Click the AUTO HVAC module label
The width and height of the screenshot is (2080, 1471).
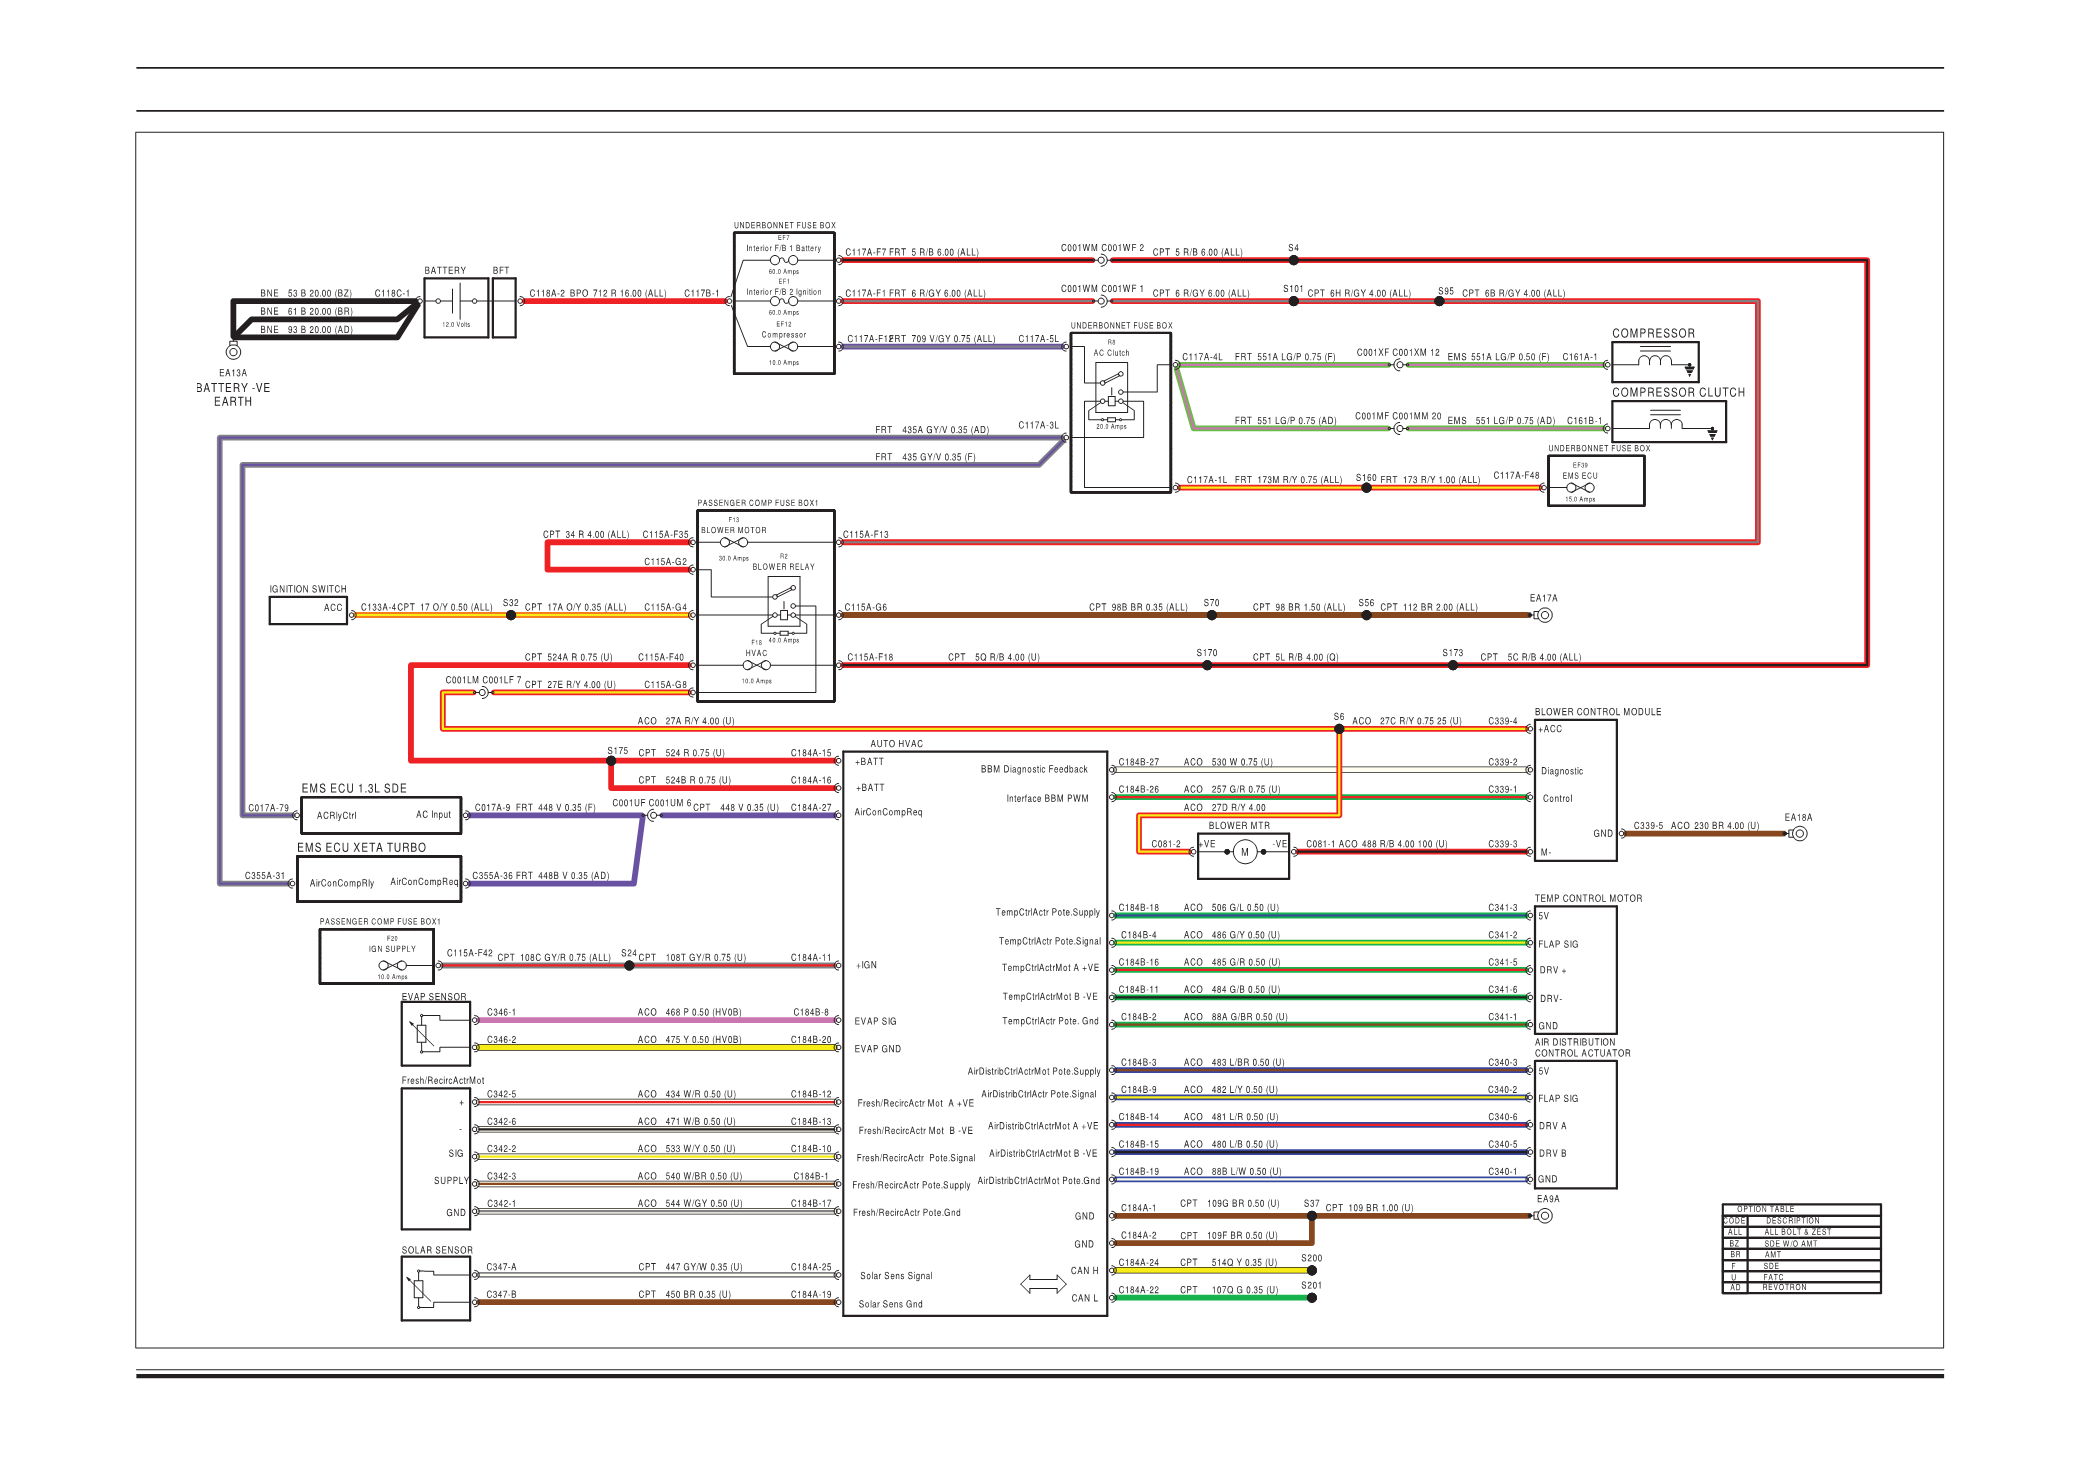point(896,744)
